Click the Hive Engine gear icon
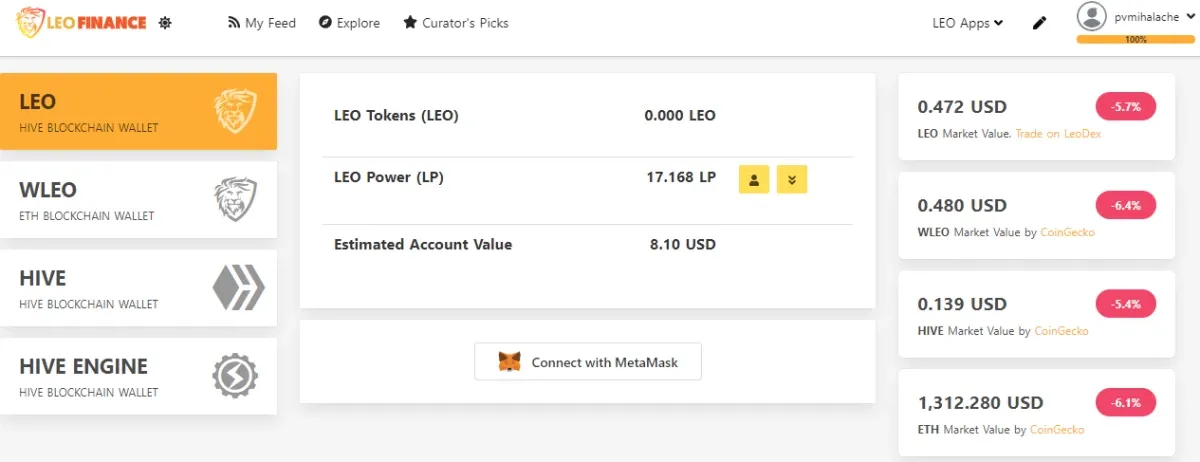1200x462 pixels. [235, 376]
